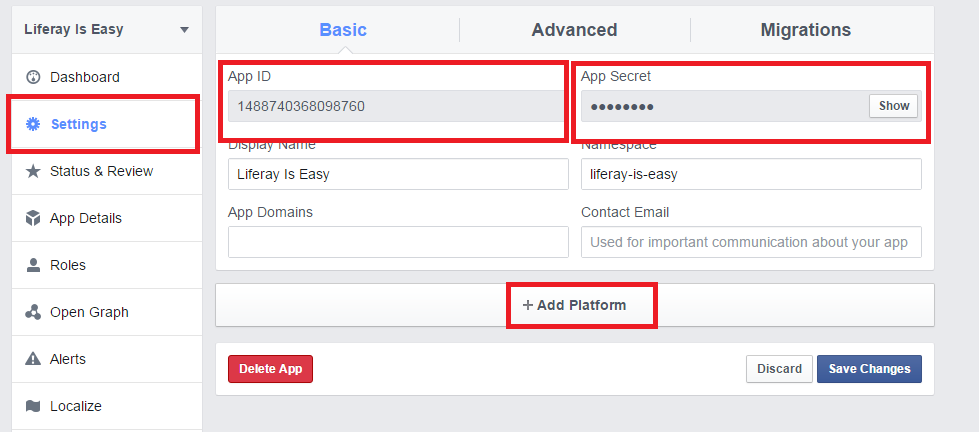Click the Status & Review star icon
The image size is (979, 432).
click(32, 171)
